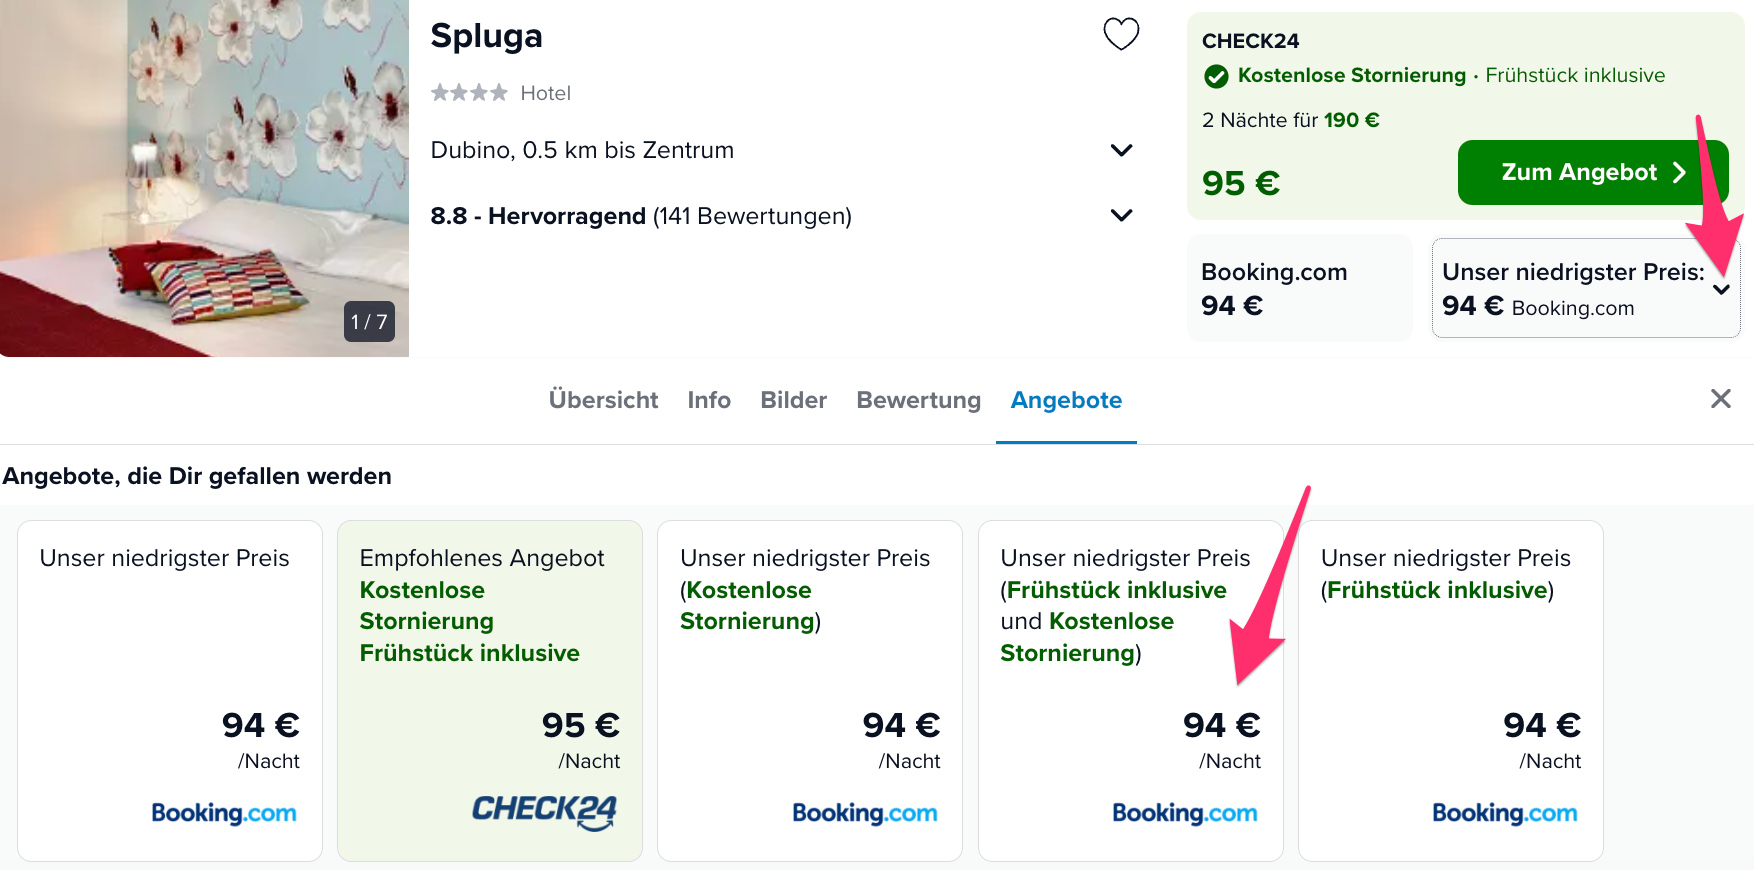Open the hotel room photo gallery
The height and width of the screenshot is (870, 1754).
[204, 178]
